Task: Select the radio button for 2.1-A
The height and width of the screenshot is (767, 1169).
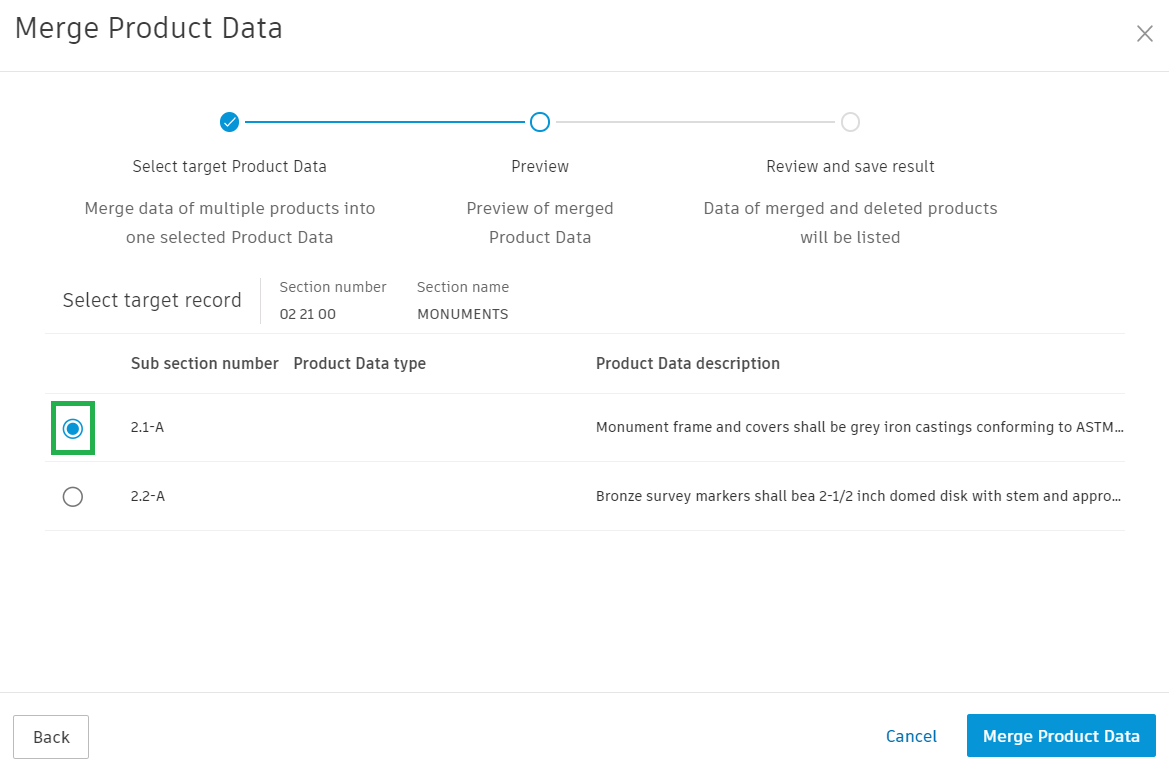Action: coord(73,428)
